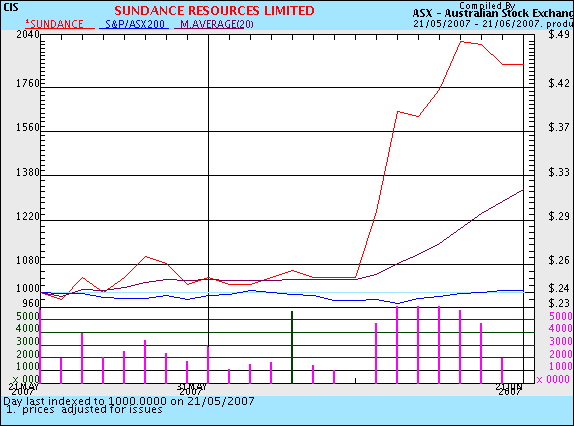Screen dimensions: 574x426
Task: Click the 'prices adjusted for issues' footnote
Action: coord(92,410)
